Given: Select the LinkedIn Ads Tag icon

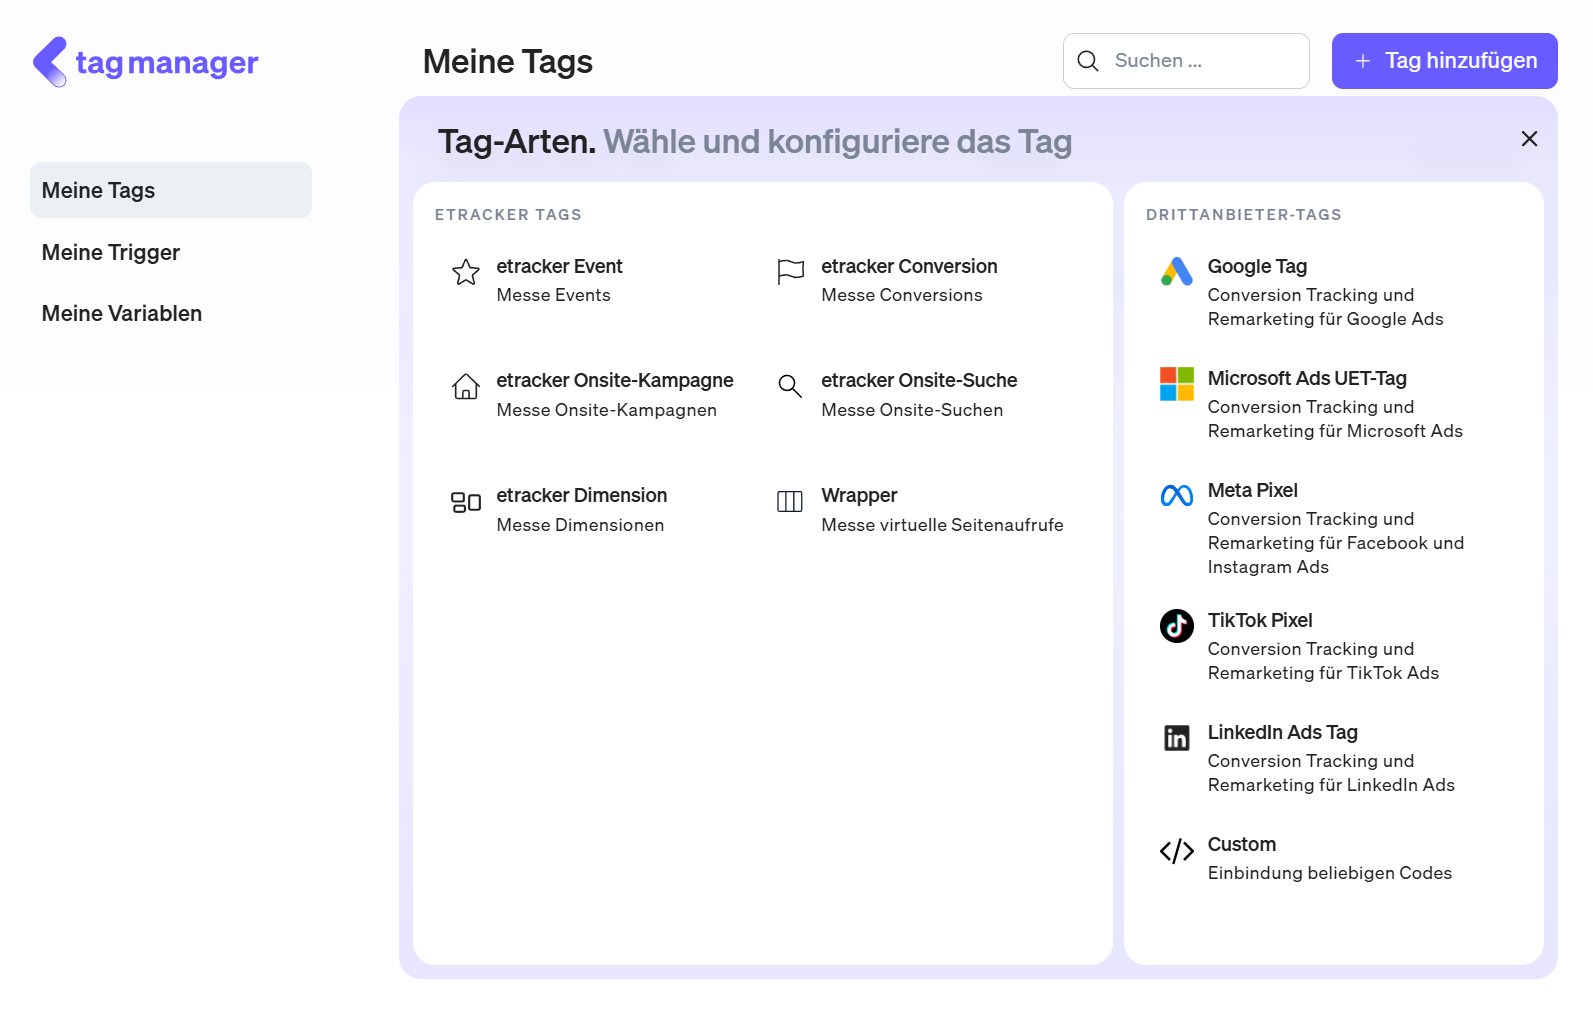Looking at the screenshot, I should (1176, 738).
